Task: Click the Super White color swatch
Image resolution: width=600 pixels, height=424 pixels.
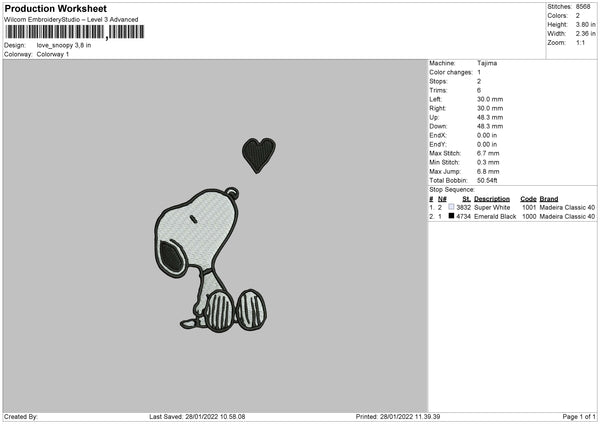Action: click(x=451, y=207)
